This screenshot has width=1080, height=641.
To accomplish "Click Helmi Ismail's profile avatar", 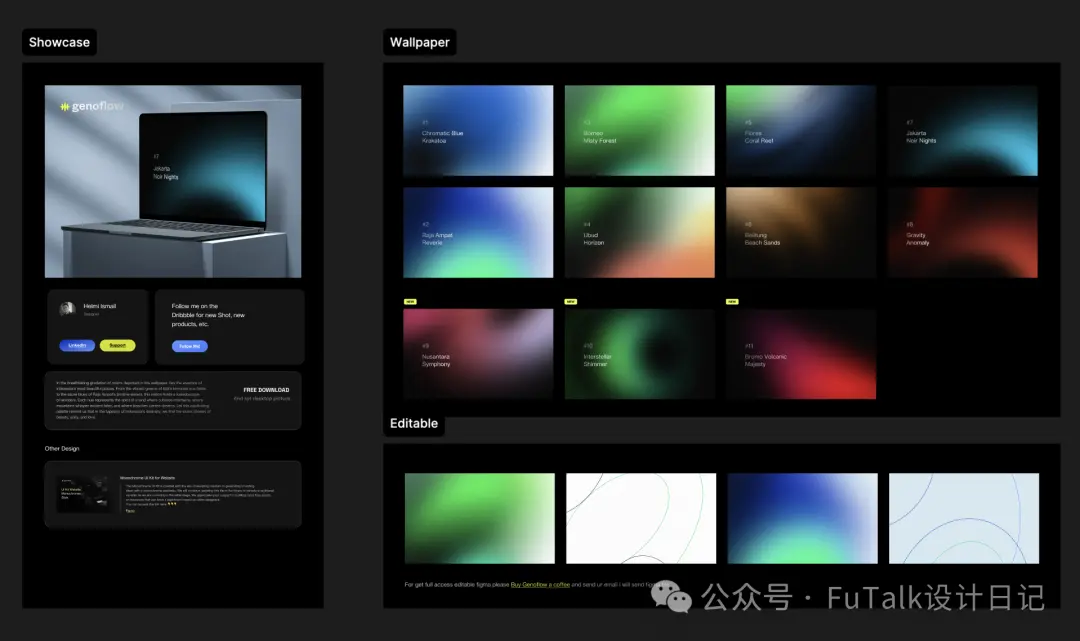I will pyautogui.click(x=68, y=308).
